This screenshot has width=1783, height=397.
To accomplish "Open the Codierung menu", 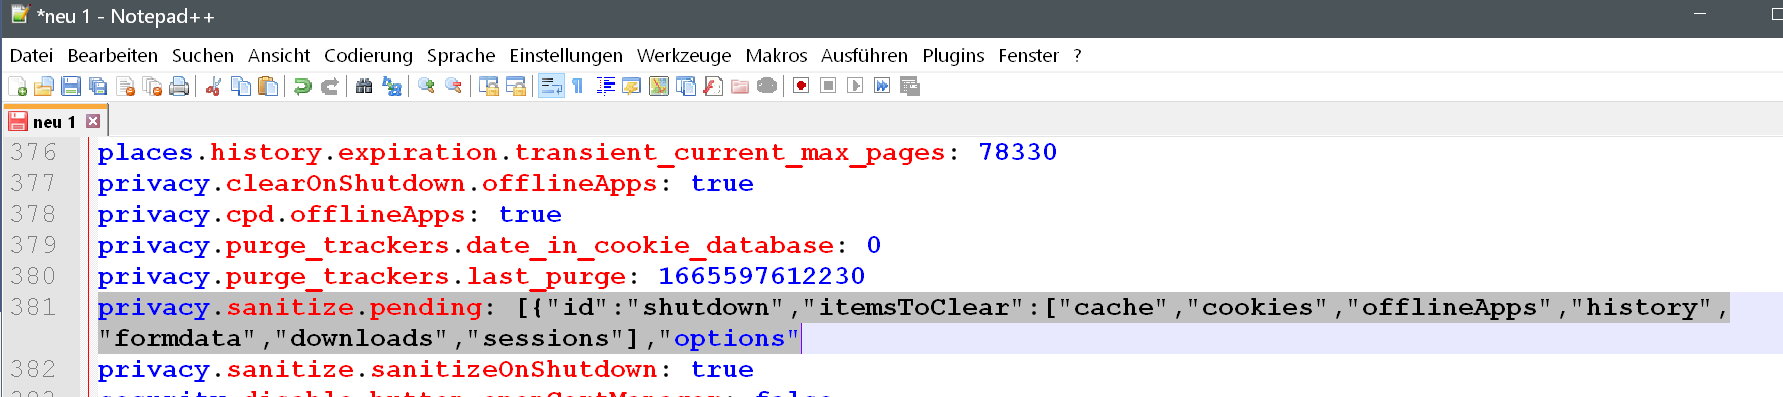I will point(368,56).
